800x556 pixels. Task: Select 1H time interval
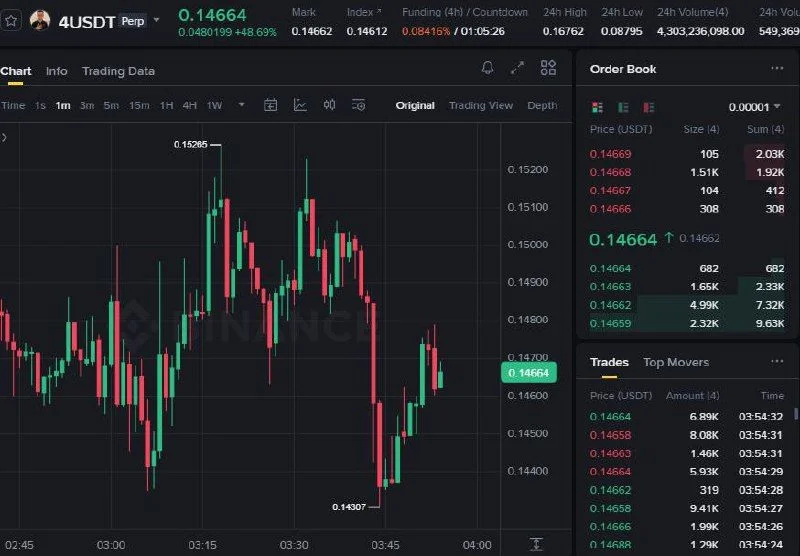click(166, 106)
